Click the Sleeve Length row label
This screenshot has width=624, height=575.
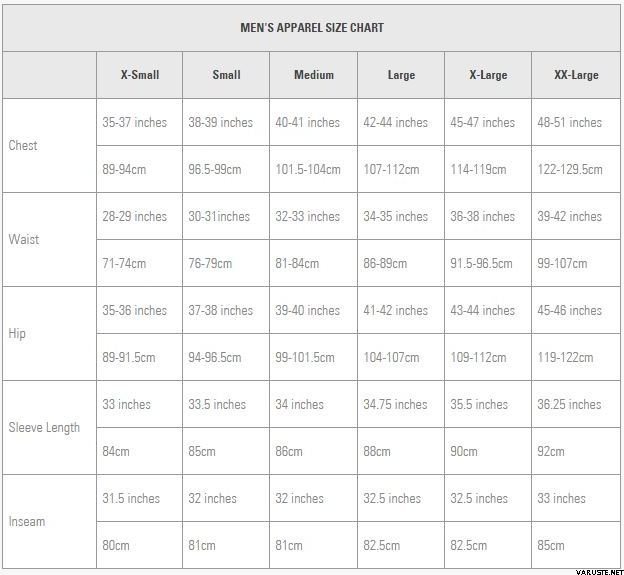44,427
